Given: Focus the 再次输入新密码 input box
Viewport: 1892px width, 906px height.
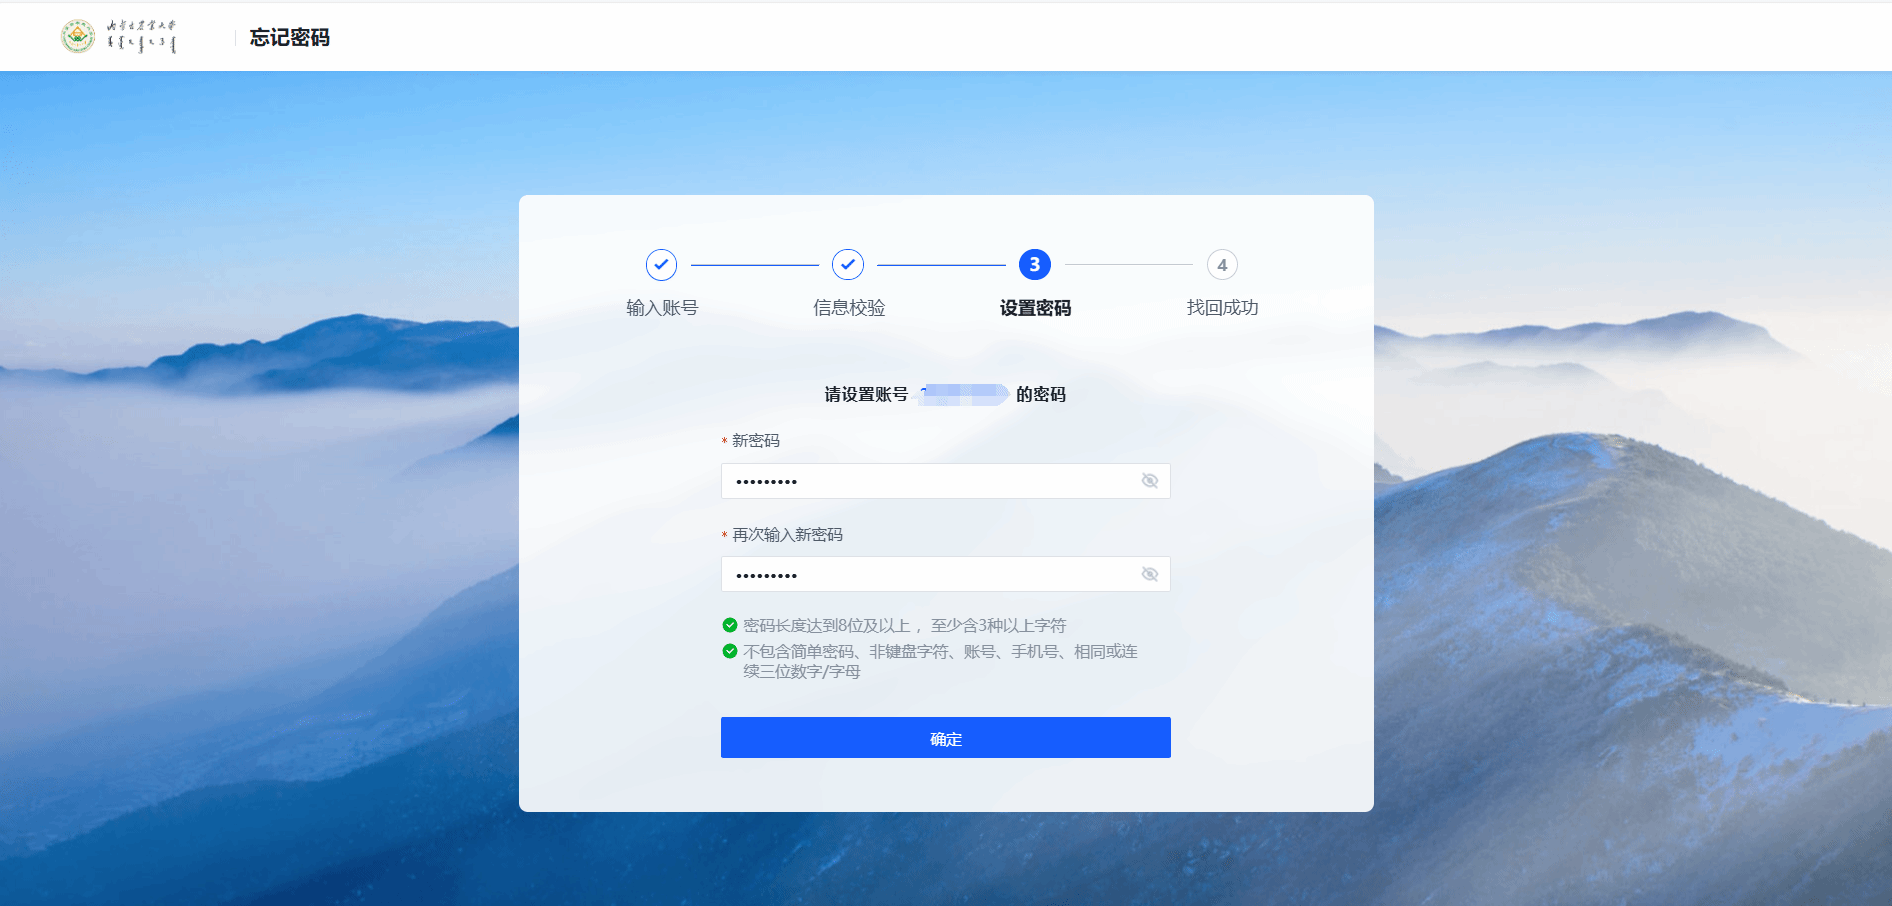Looking at the screenshot, I should [x=930, y=574].
